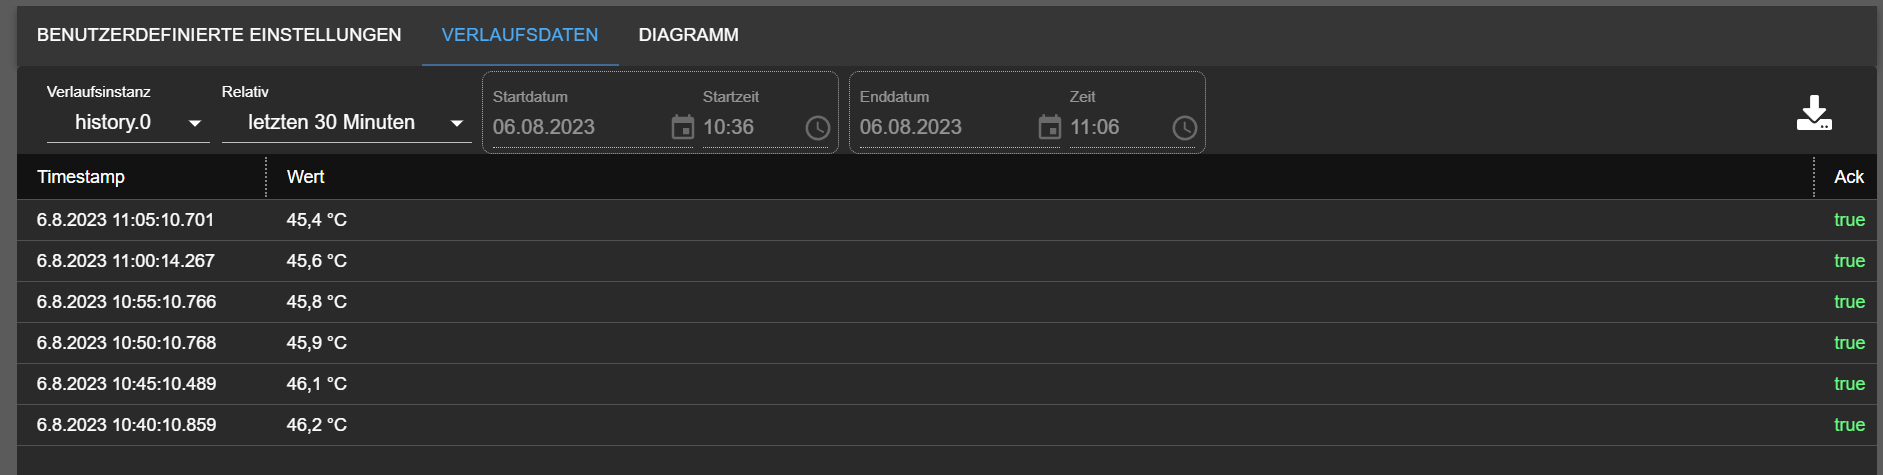Click the Timestamp column header

pos(81,177)
